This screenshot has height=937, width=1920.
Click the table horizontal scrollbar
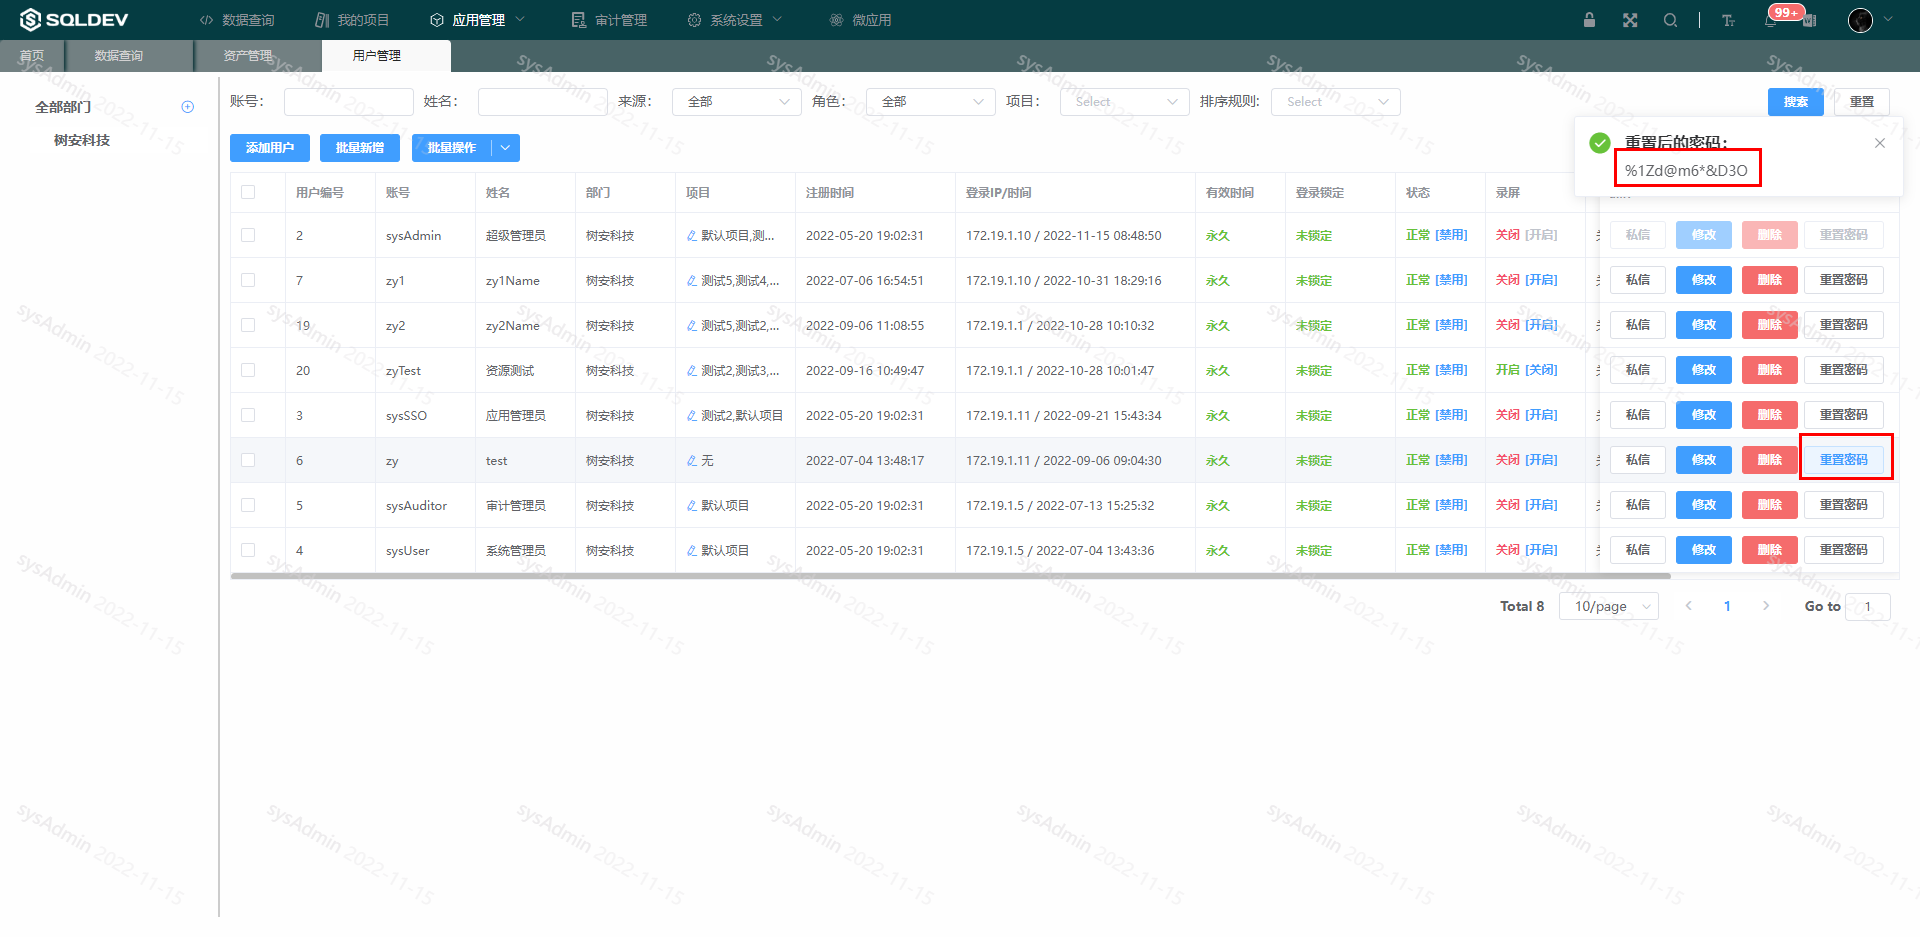pos(950,576)
